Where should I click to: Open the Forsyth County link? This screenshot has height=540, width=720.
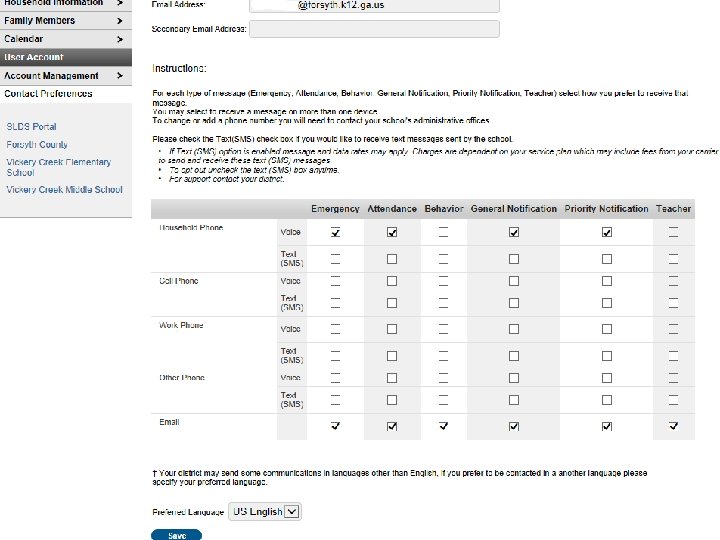click(x=37, y=144)
